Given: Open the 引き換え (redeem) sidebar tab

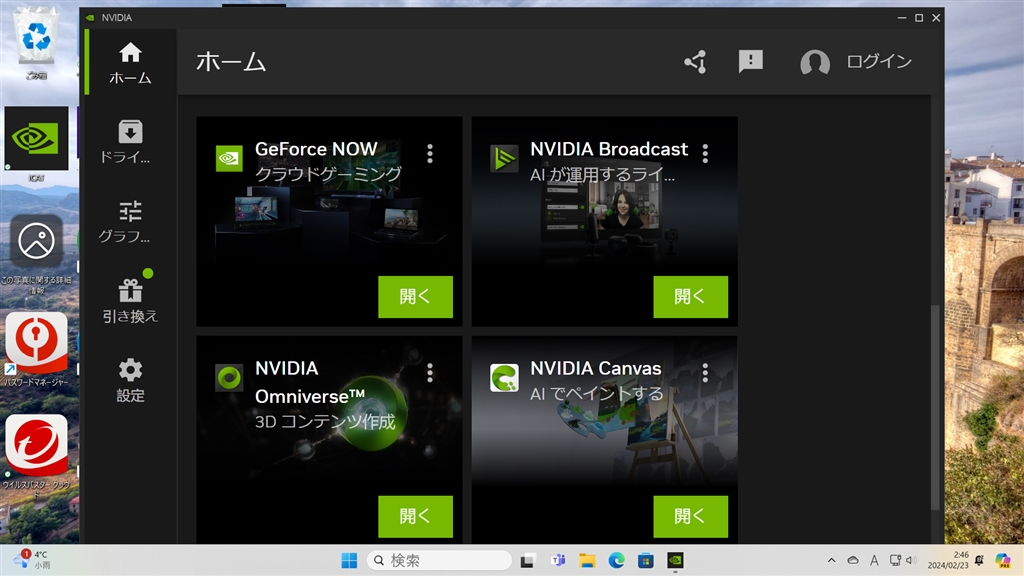Looking at the screenshot, I should tap(130, 300).
